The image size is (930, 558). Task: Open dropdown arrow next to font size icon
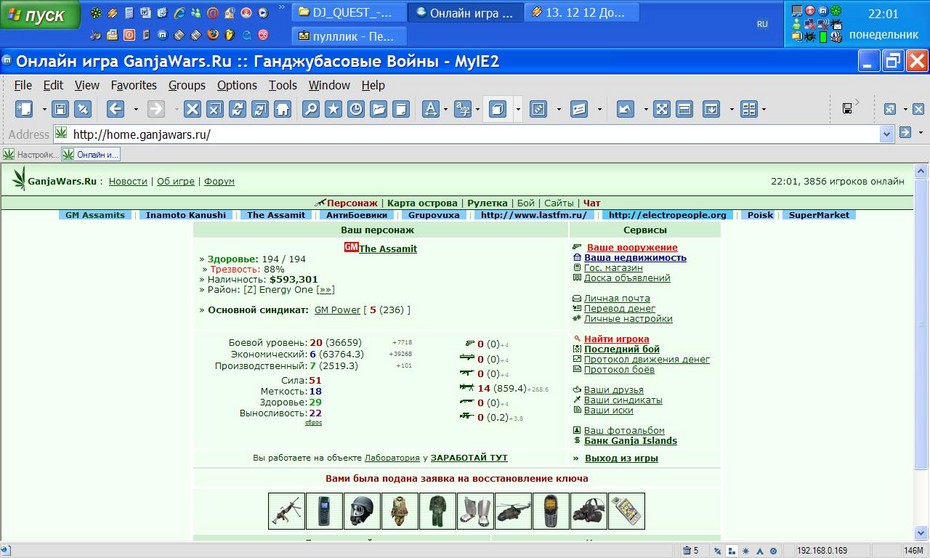(x=445, y=109)
